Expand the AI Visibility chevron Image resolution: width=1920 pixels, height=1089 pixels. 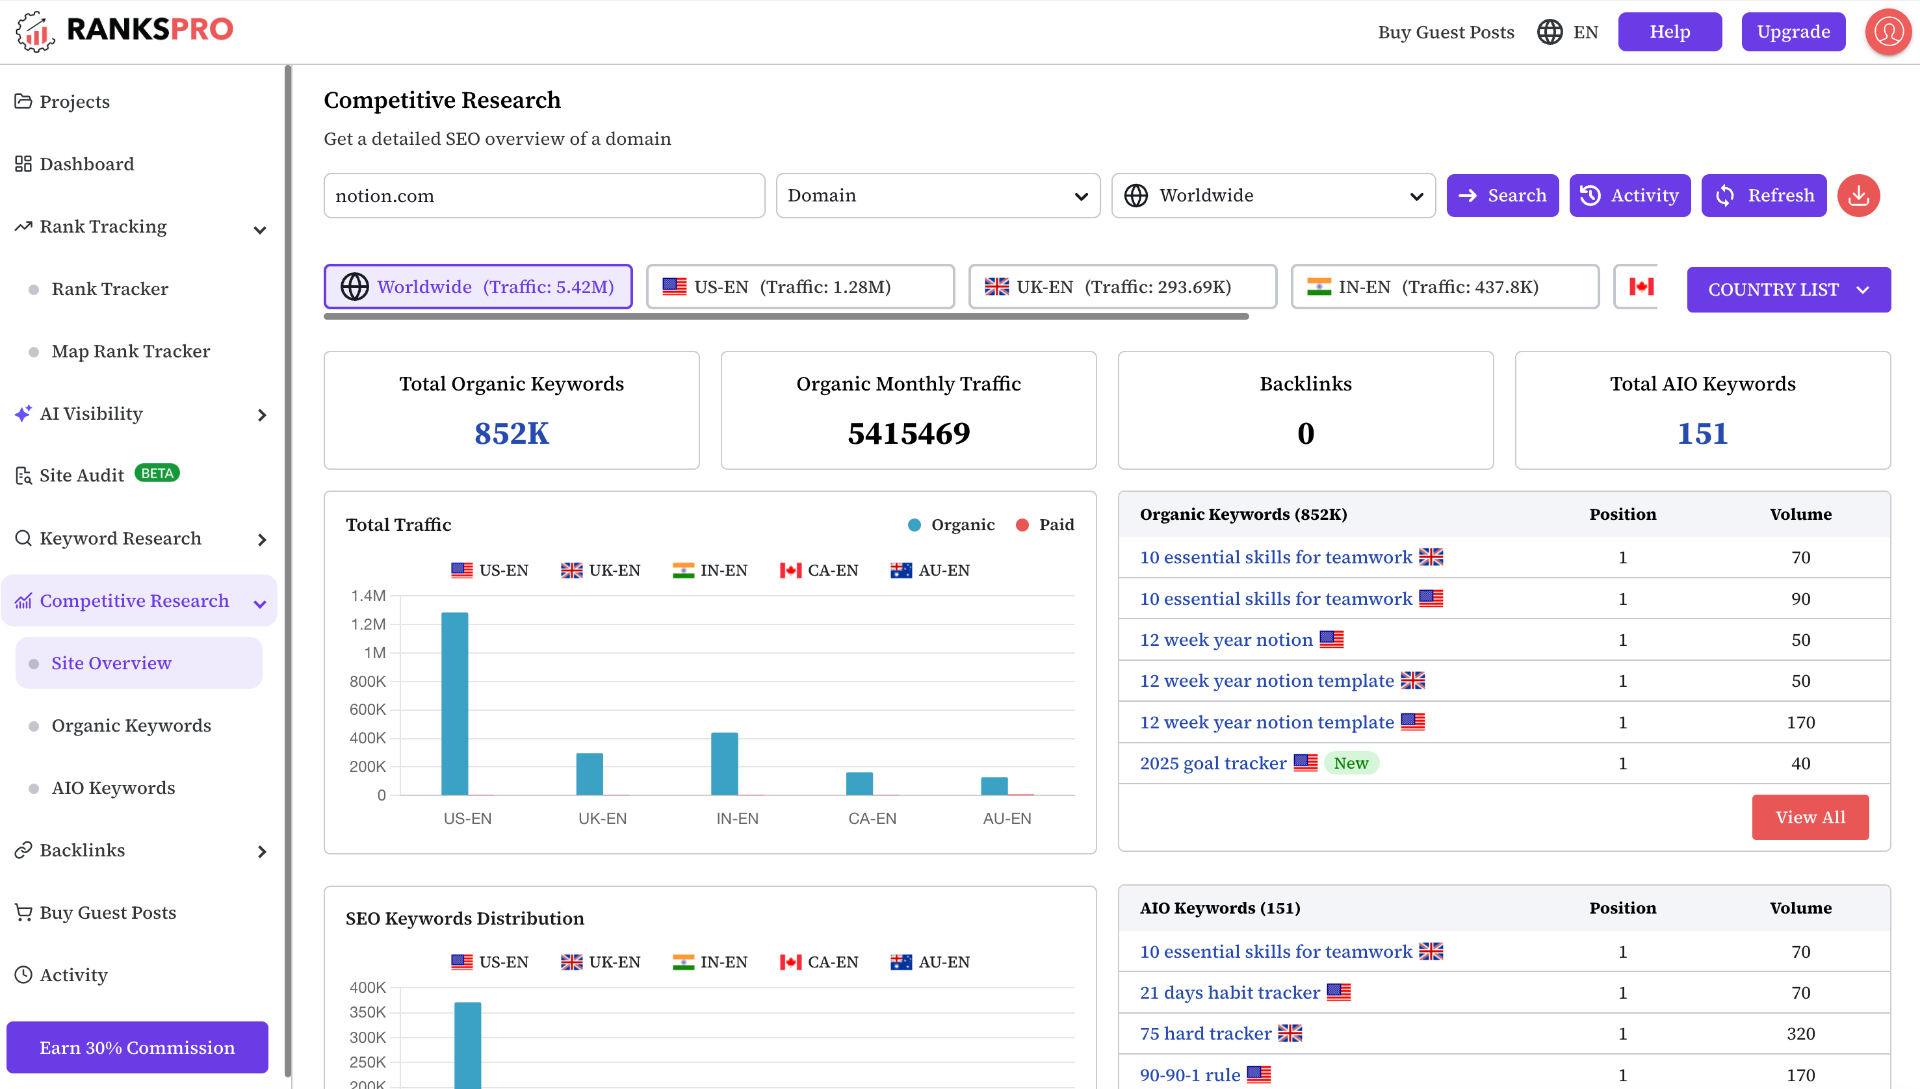pos(262,415)
